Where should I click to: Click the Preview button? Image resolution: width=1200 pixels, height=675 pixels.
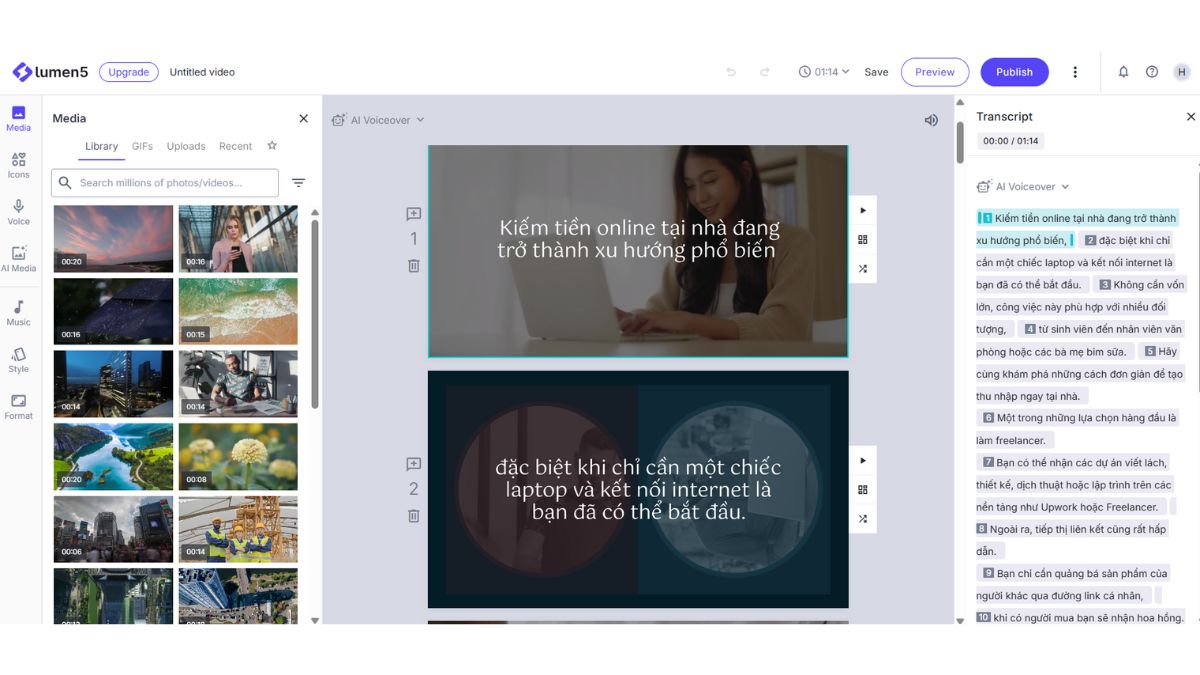[935, 72]
